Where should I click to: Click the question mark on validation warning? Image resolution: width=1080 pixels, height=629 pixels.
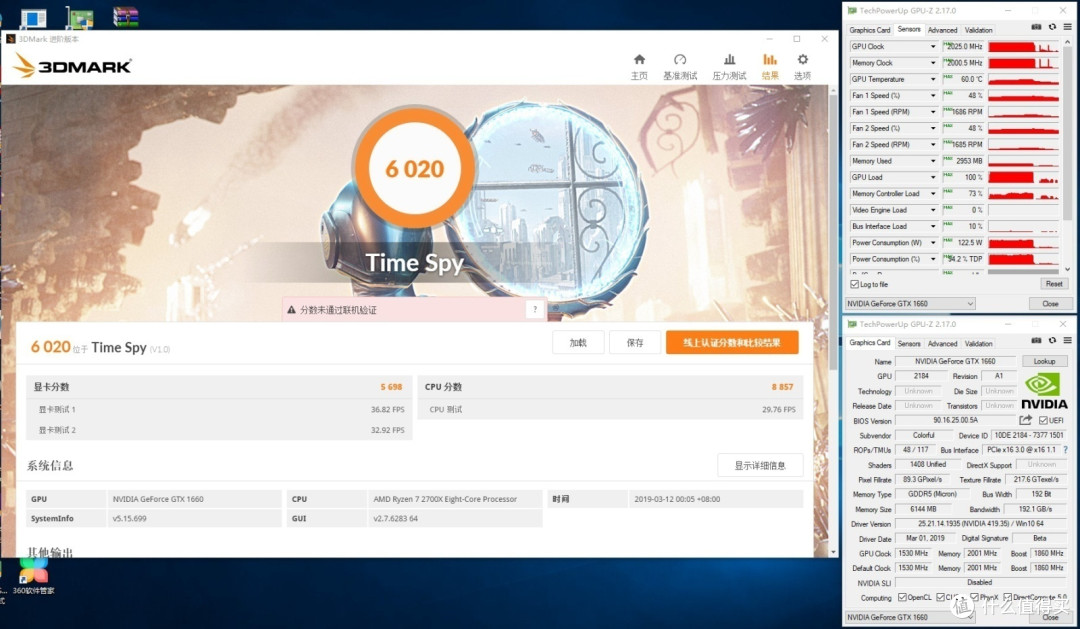point(534,310)
